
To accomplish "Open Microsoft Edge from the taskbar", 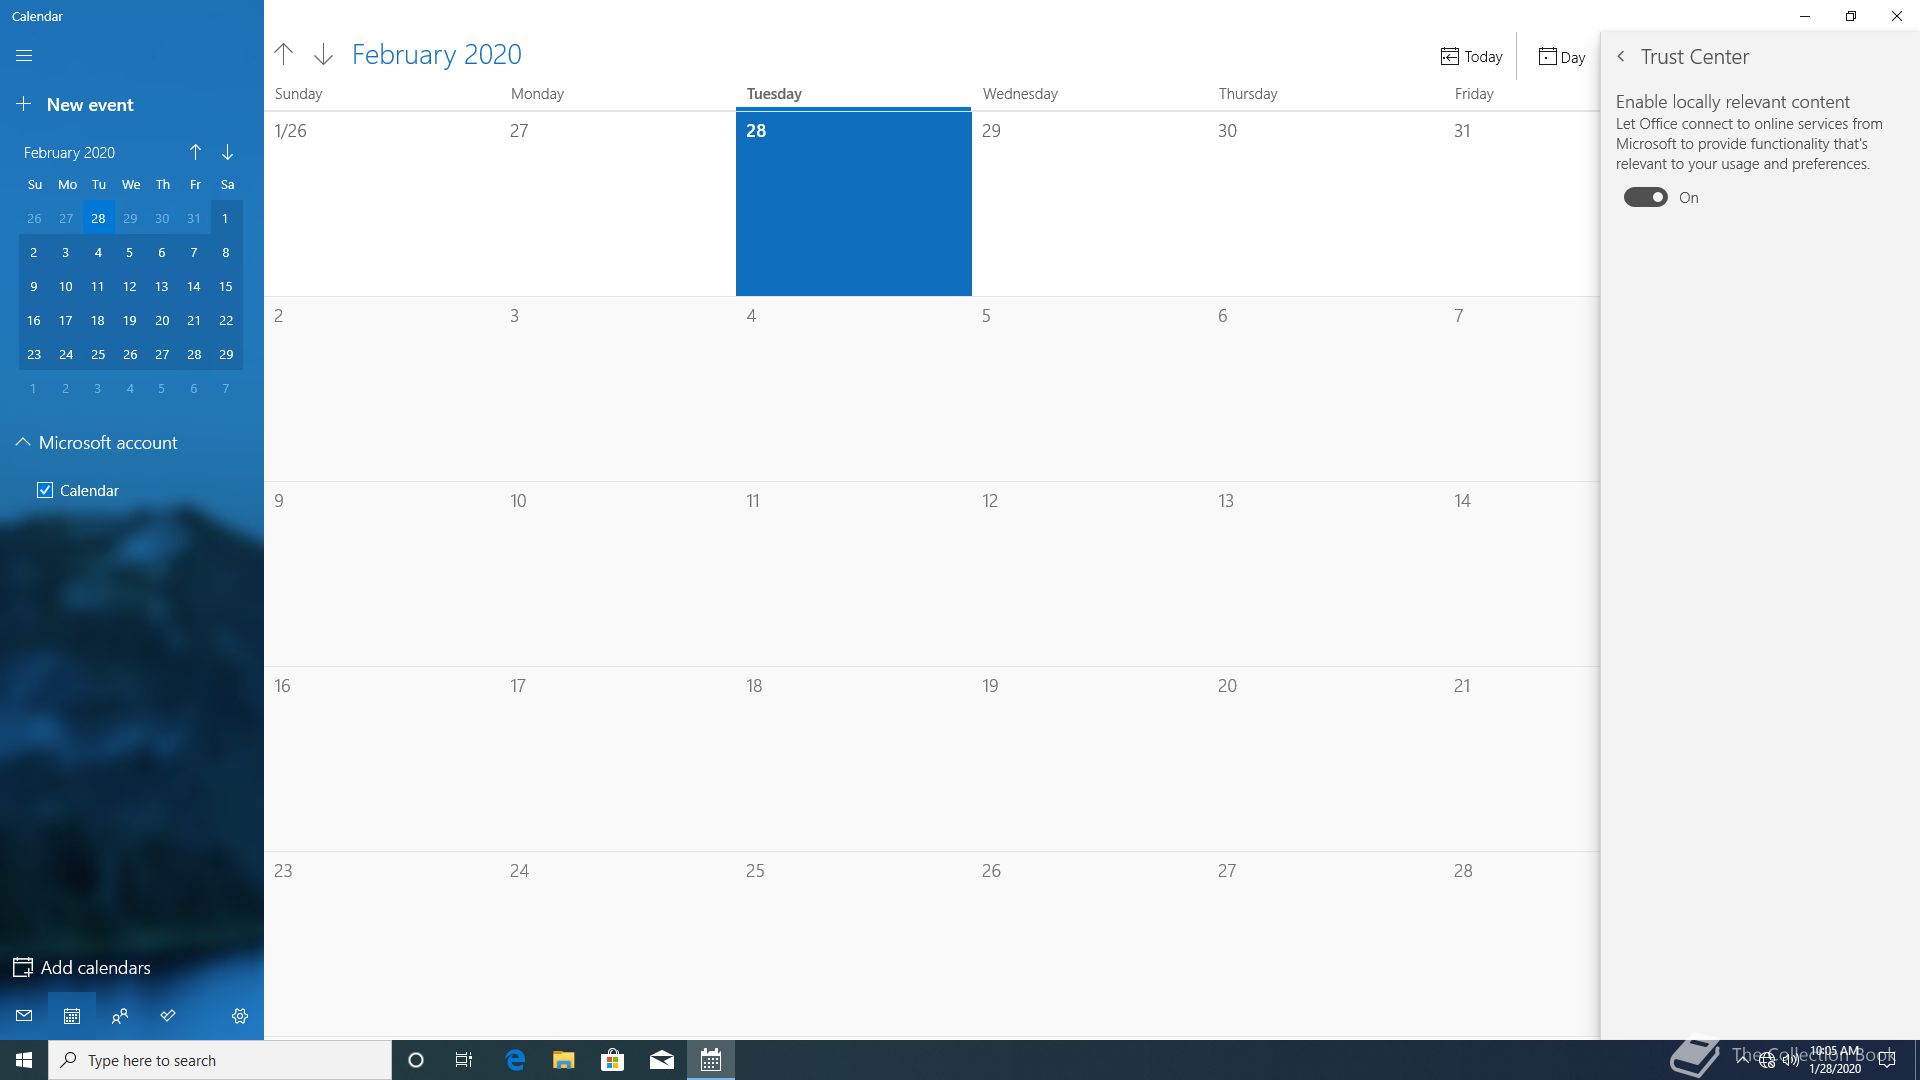I will pos(515,1060).
